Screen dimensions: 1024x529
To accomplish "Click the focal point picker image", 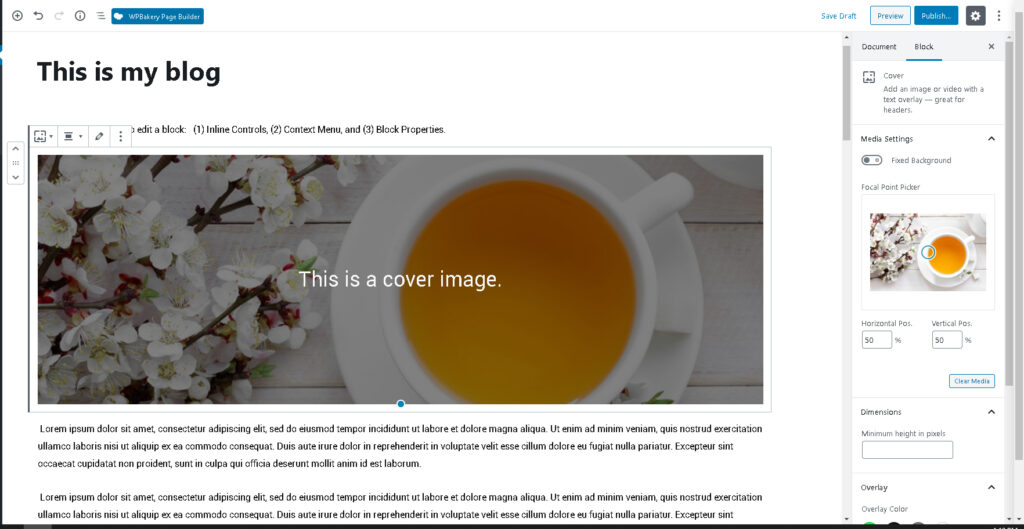I will (x=927, y=252).
